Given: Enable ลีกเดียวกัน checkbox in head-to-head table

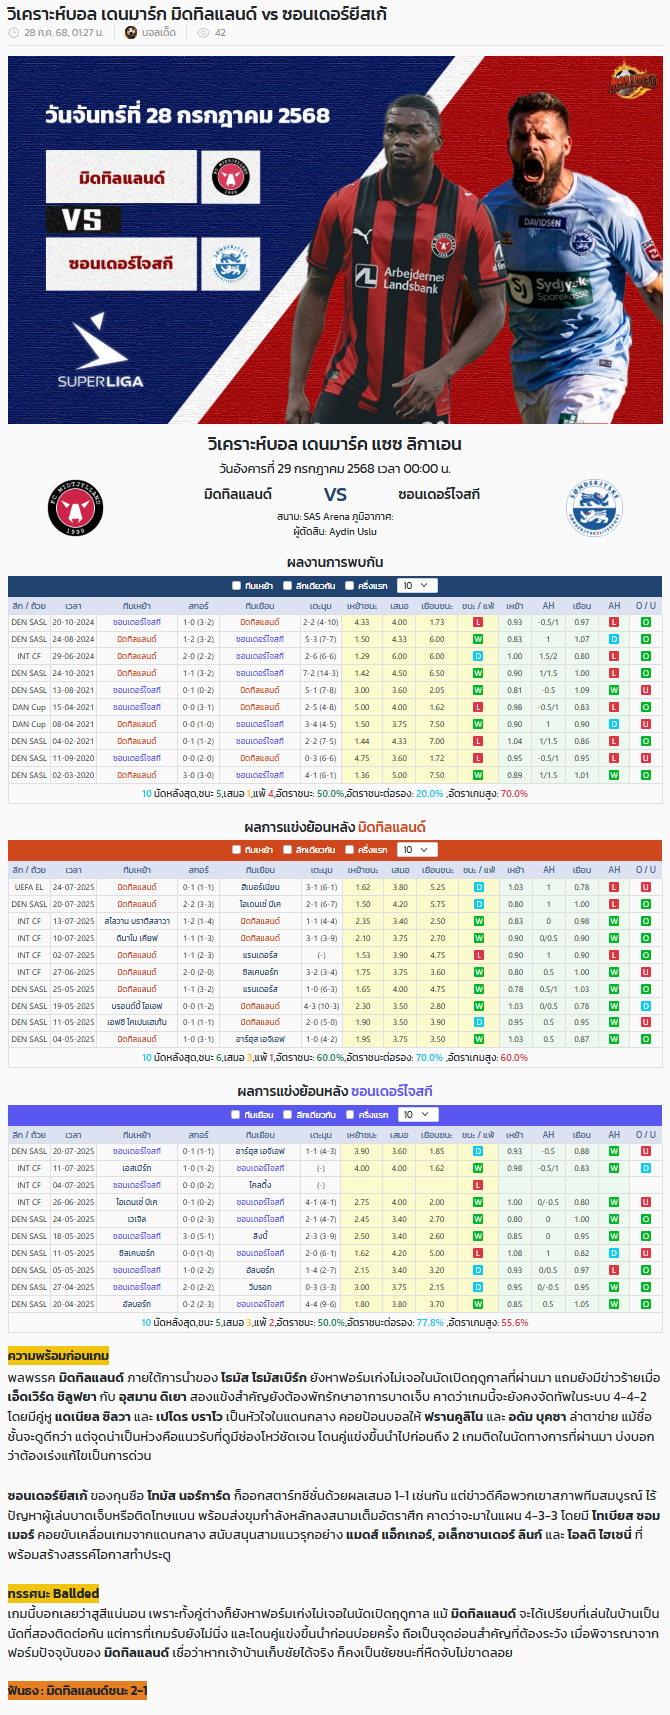Looking at the screenshot, I should tap(287, 586).
